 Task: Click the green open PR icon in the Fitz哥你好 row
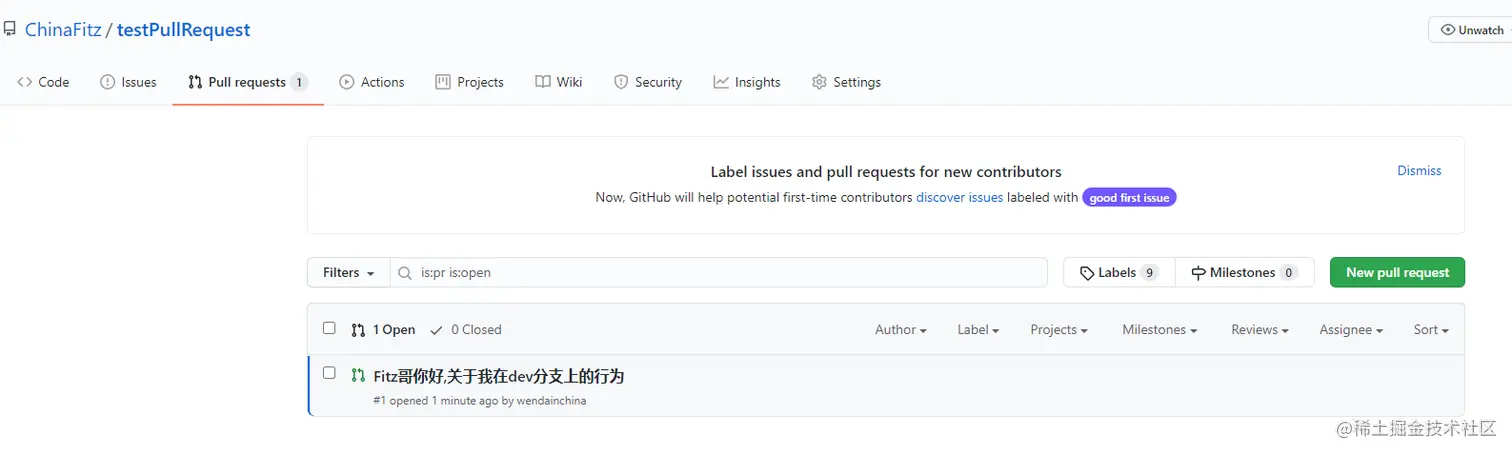(x=358, y=375)
